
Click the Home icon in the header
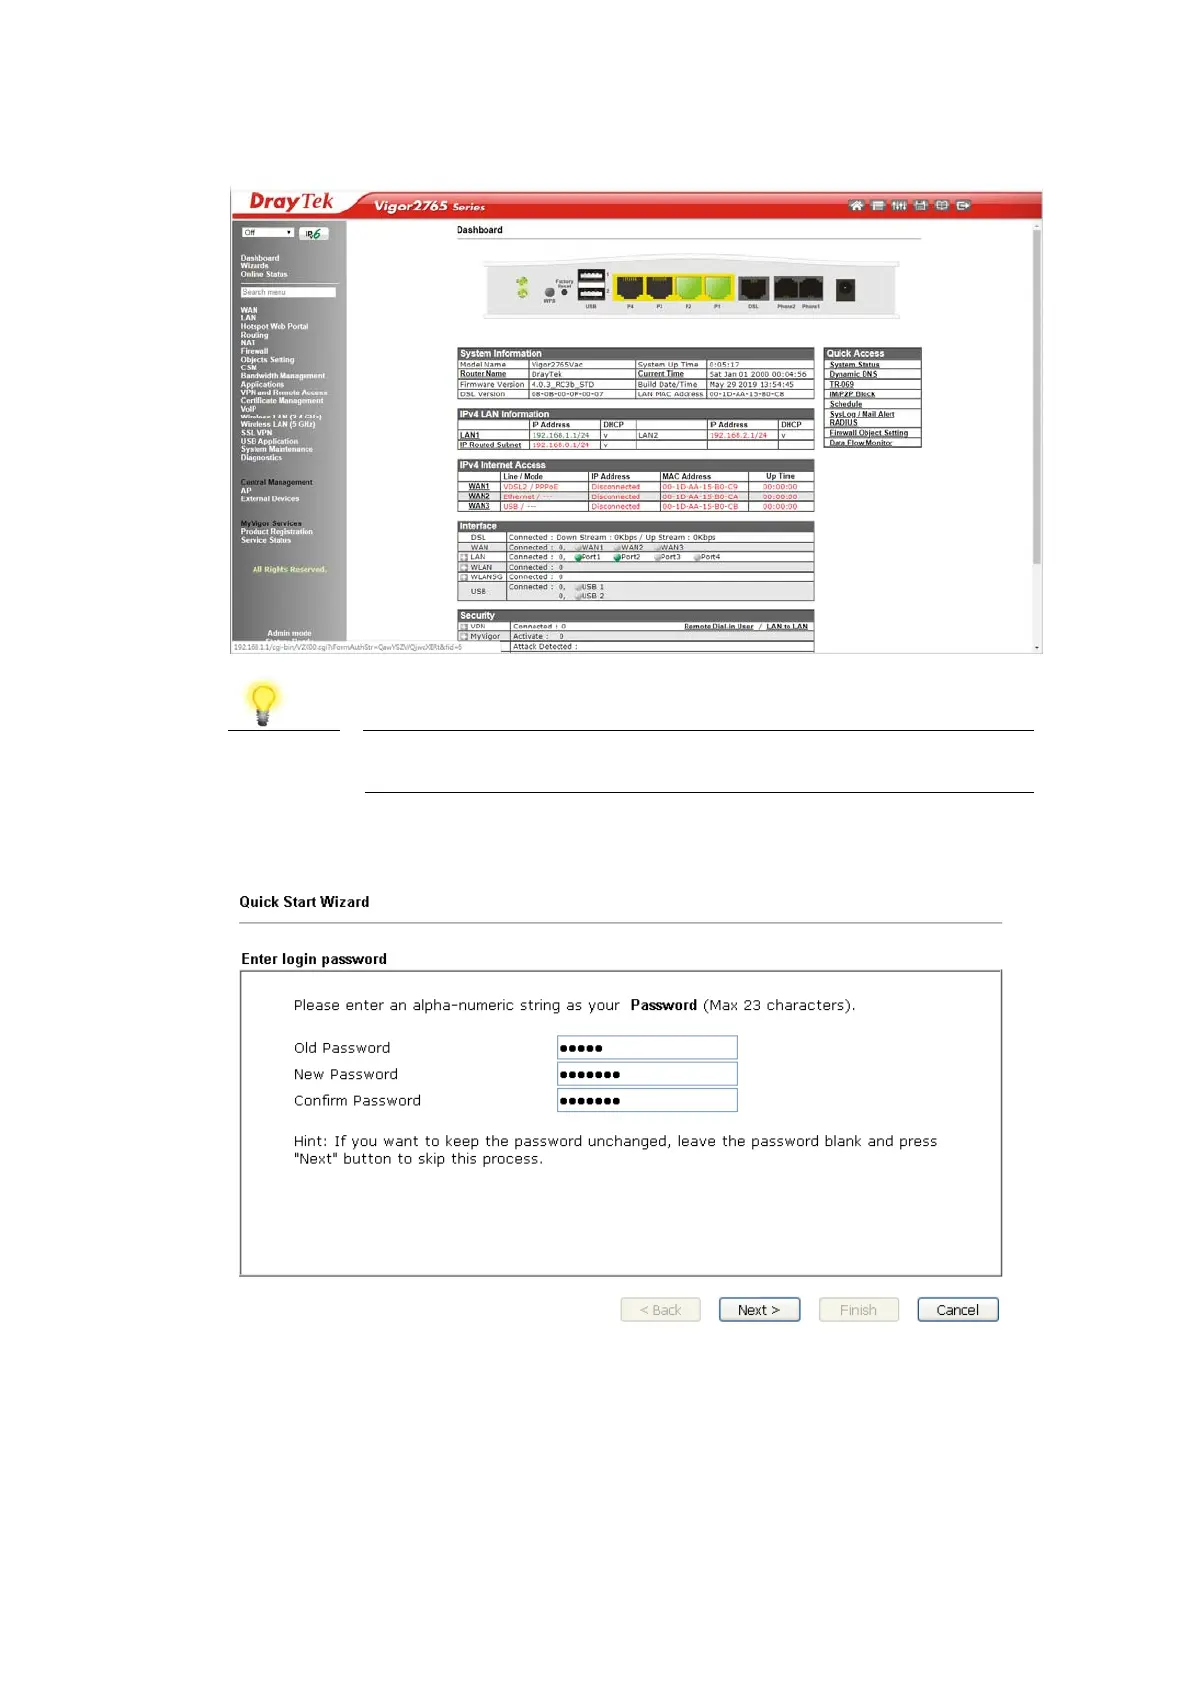coord(856,206)
